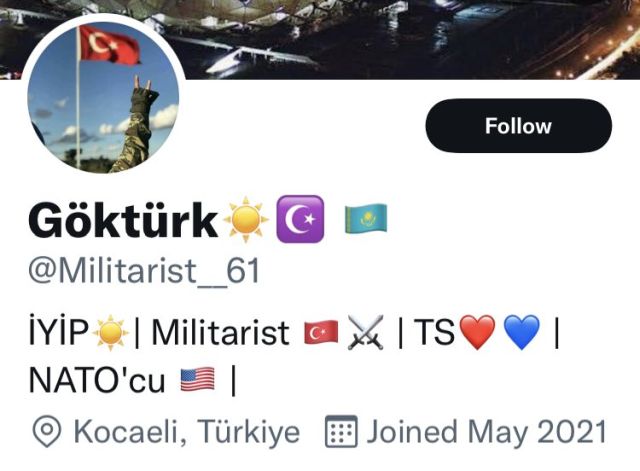Viewport: 640px width, 471px height.
Task: Click the US flag emoji after NATO'cu
Action: pyautogui.click(x=198, y=379)
